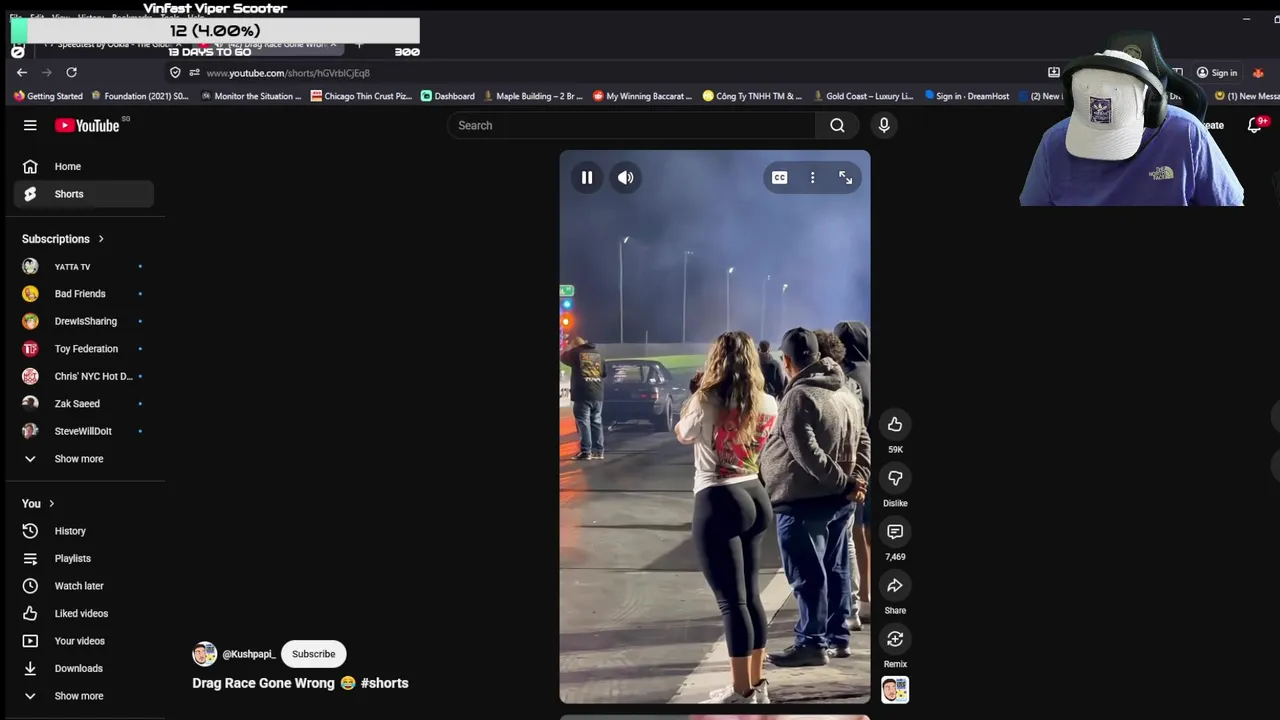Screen dimensions: 1280x720
Task: Toggle closed captions on the Short
Action: coord(779,178)
